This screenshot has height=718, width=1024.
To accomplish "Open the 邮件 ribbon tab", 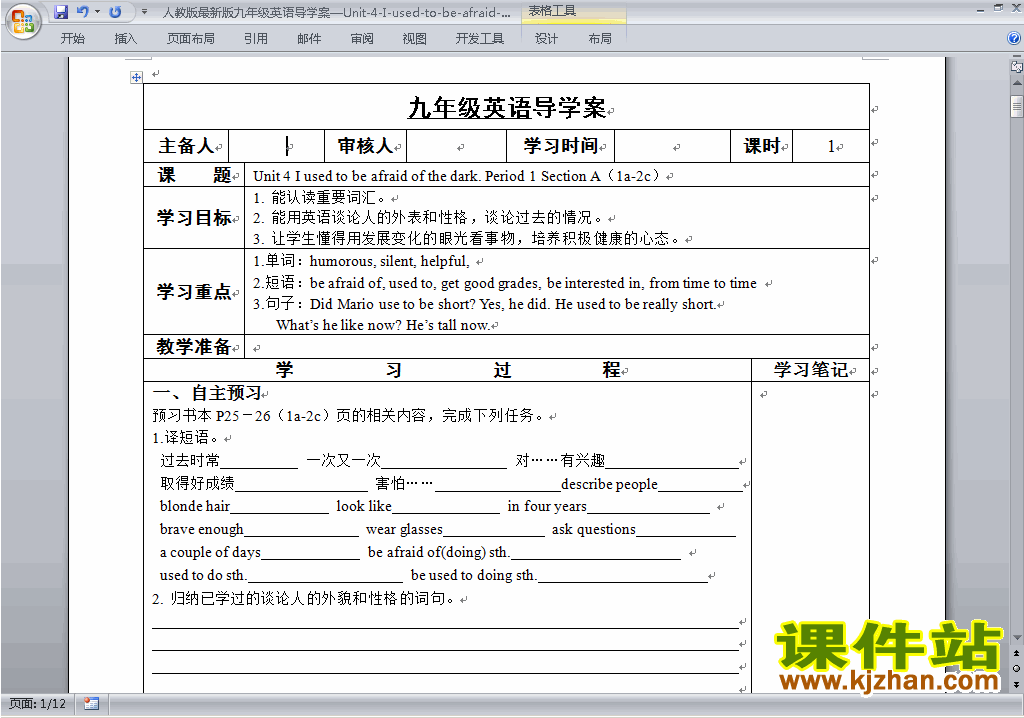I will pyautogui.click(x=309, y=39).
